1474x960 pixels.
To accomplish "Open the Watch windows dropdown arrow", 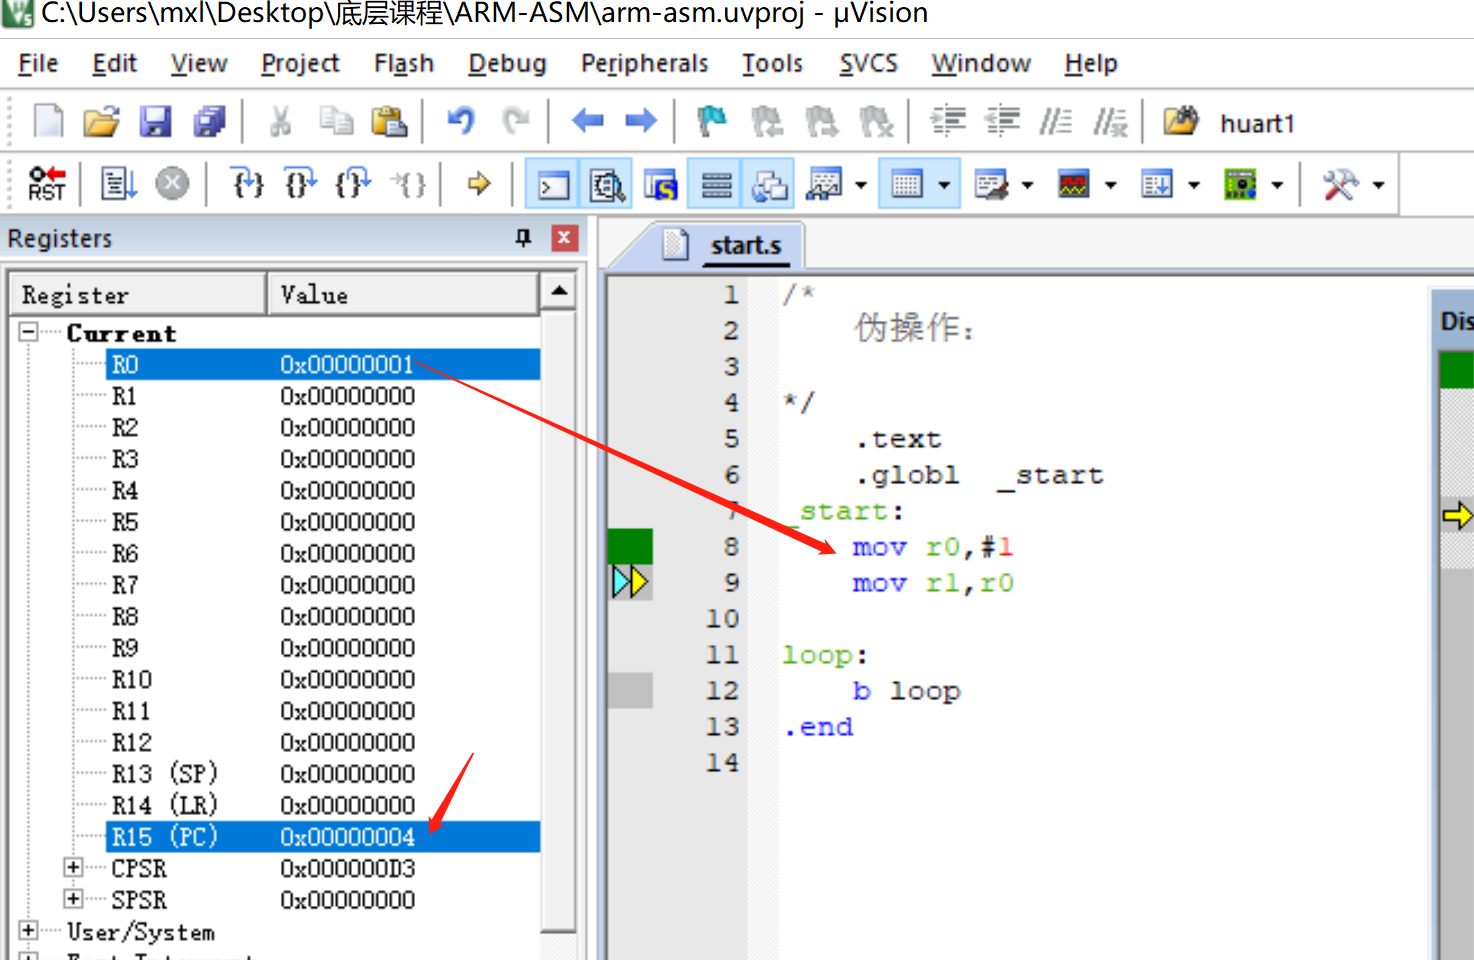I will click(861, 185).
